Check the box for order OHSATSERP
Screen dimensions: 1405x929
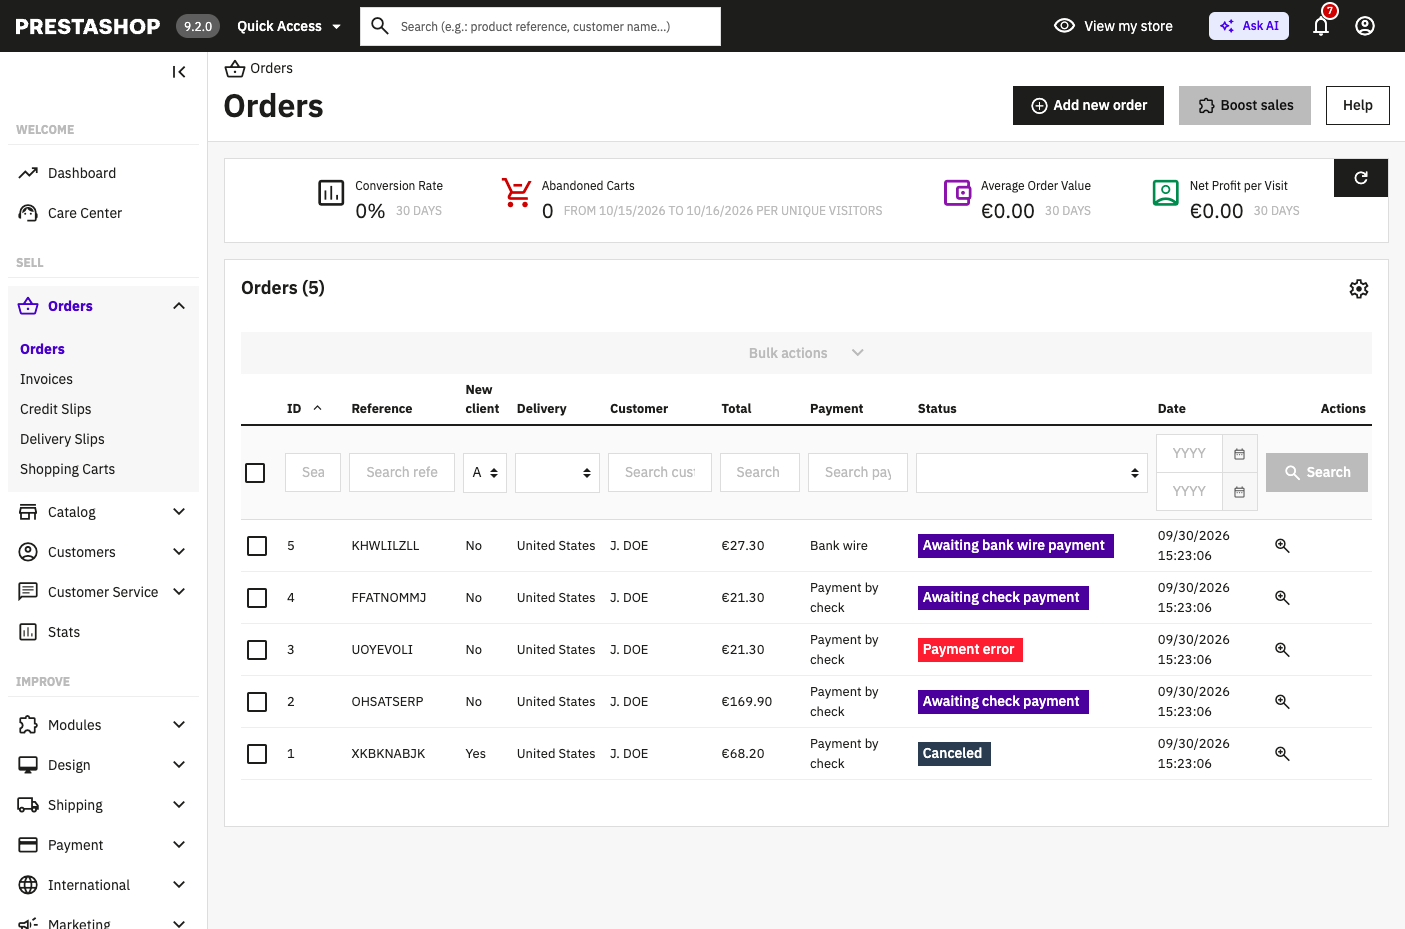tap(257, 702)
